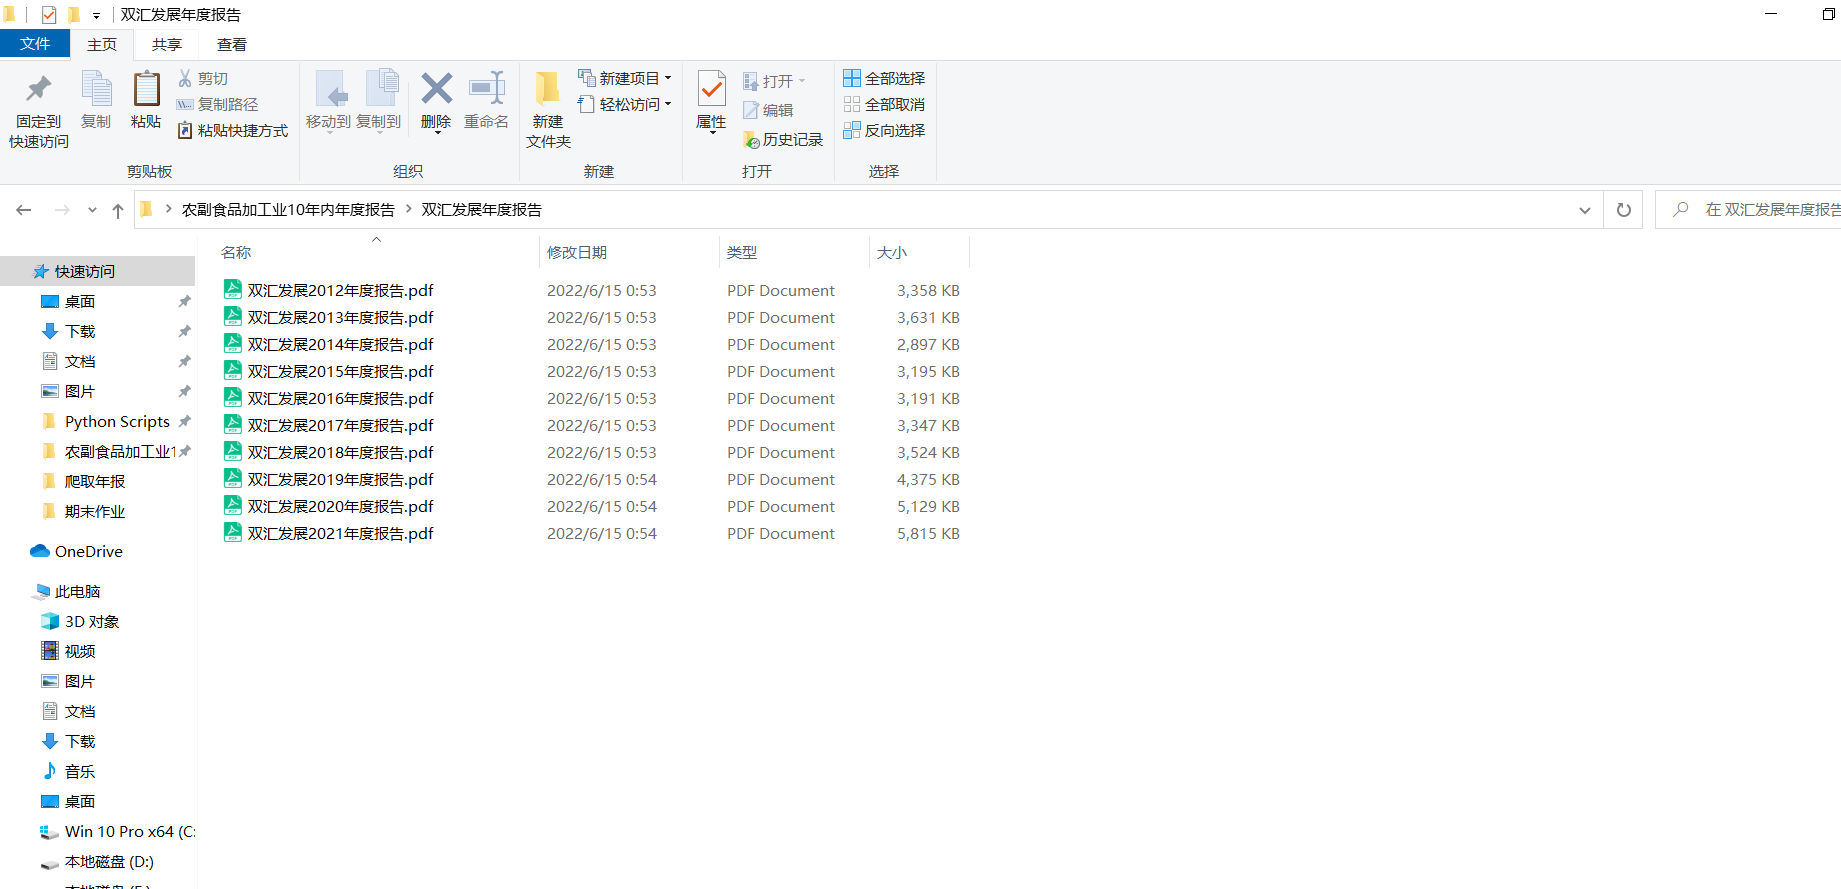Click Pin to Quick access (固定到快速访问)
The image size is (1841, 889).
click(39, 110)
